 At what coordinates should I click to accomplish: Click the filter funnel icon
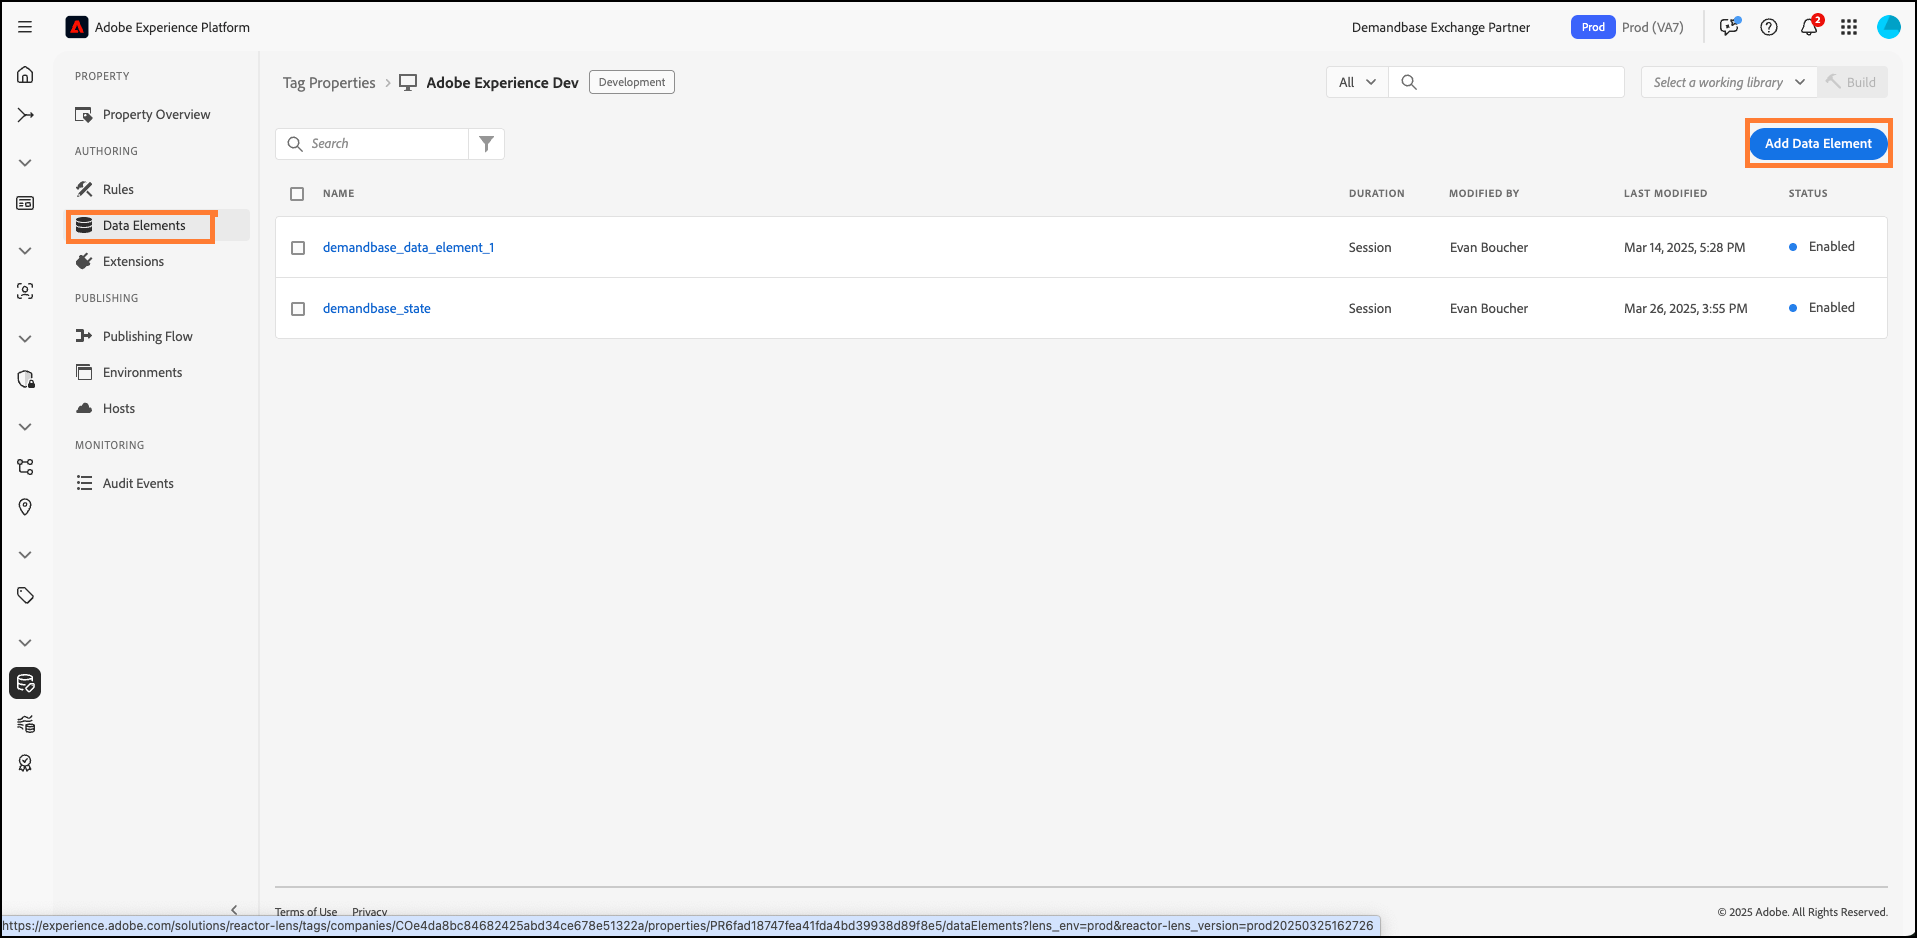pos(486,144)
